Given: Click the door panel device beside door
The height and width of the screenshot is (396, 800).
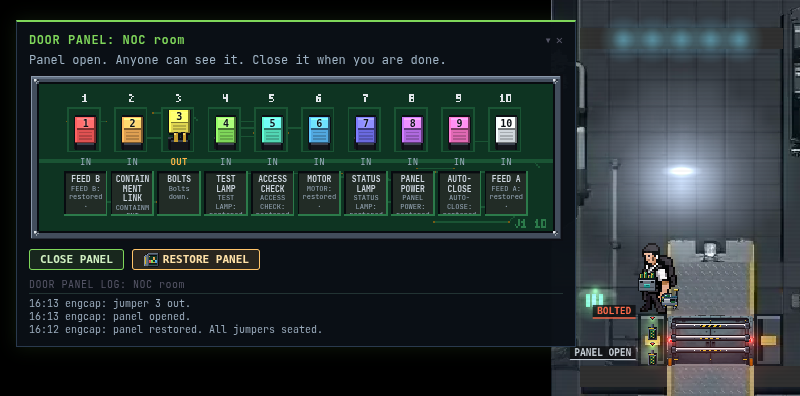Looking at the screenshot, I should [x=652, y=341].
